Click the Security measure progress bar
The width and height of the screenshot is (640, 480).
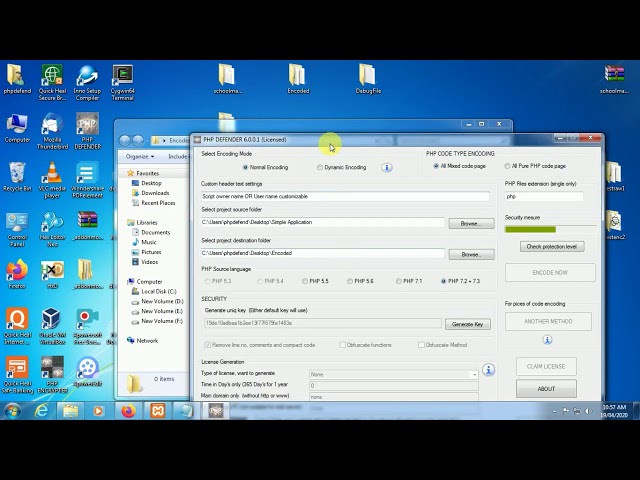click(550, 229)
